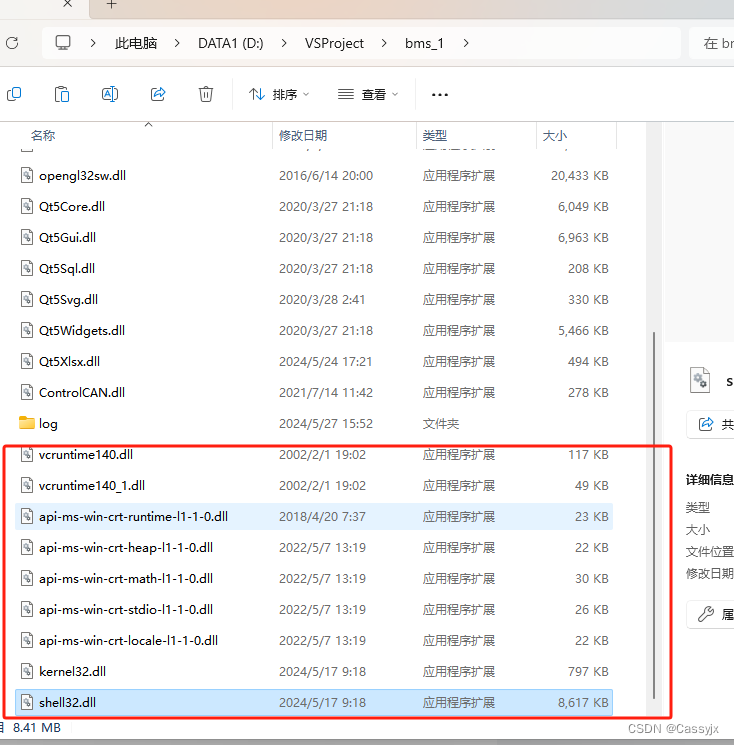Click the 2016/6/14 20:00 date cell
Viewport: 734px width, 745px height.
click(x=326, y=176)
